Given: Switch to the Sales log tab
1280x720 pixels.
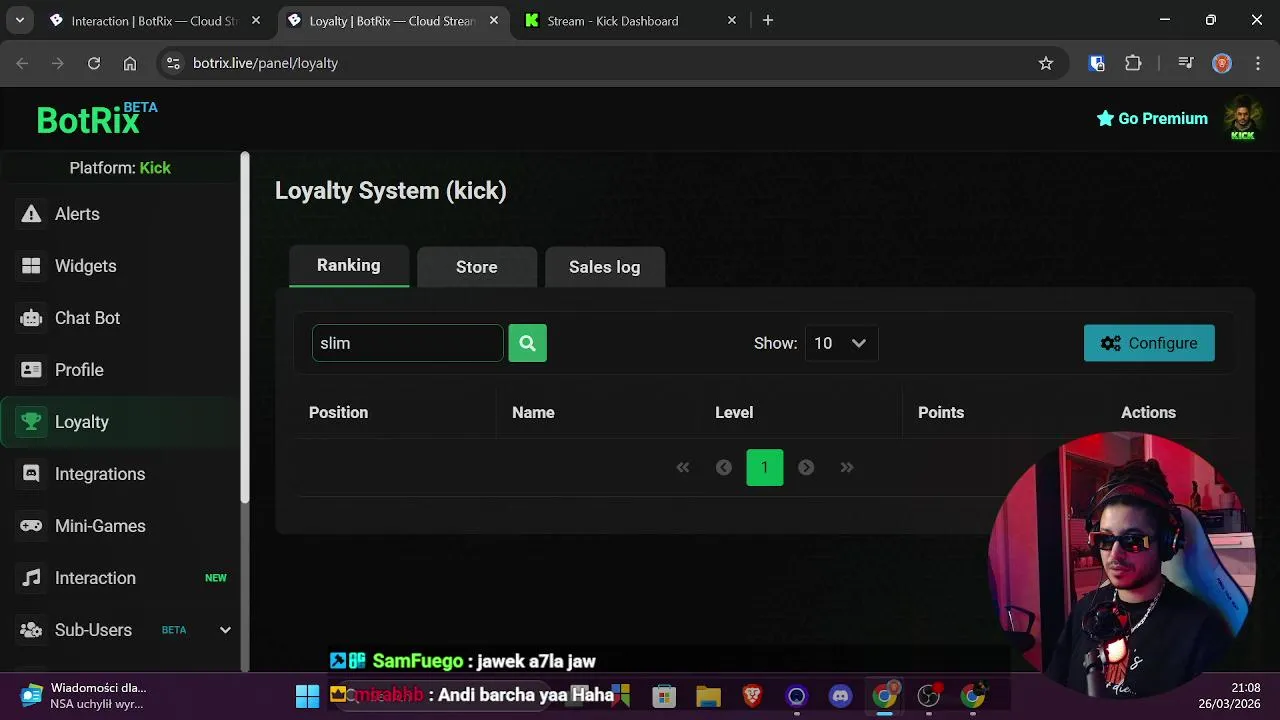Looking at the screenshot, I should [605, 267].
